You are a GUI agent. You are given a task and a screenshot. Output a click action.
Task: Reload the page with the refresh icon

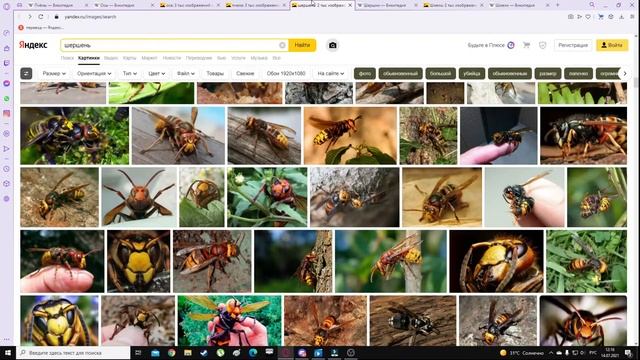pos(41,17)
